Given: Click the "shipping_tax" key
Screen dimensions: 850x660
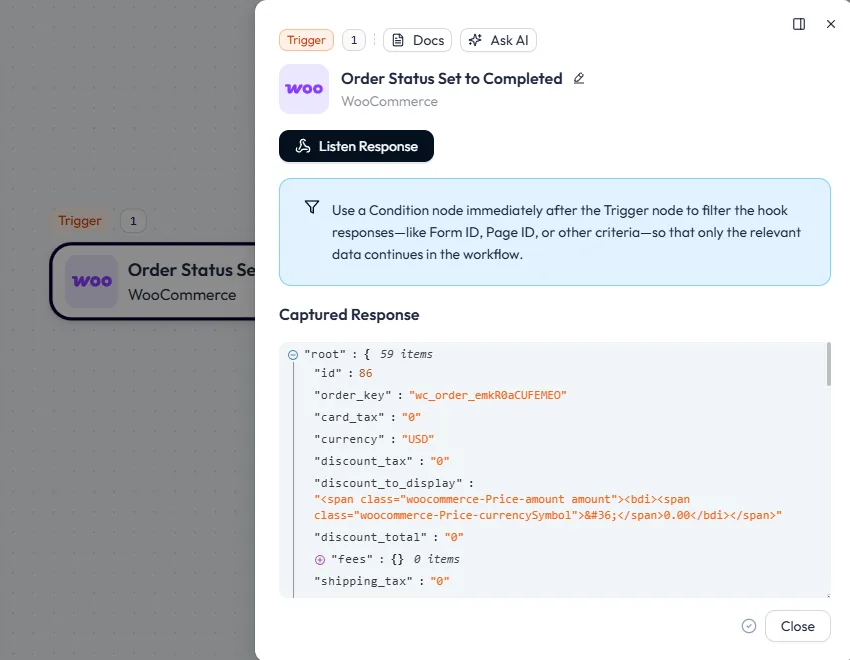Looking at the screenshot, I should 363,581.
